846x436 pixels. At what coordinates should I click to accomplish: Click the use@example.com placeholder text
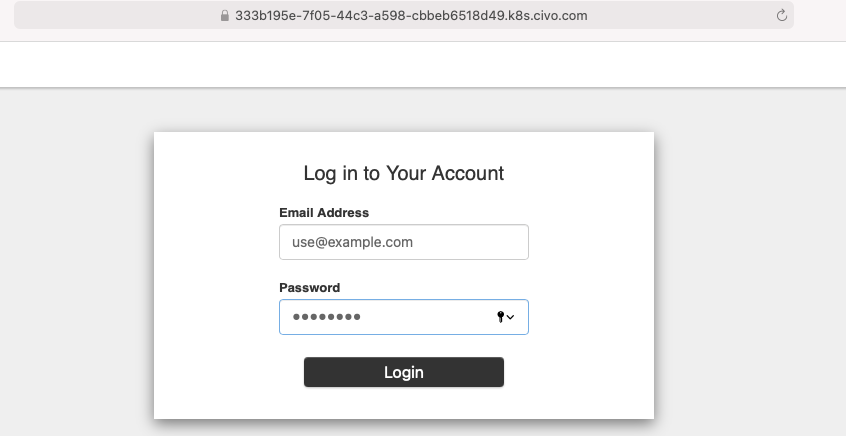[x=352, y=242]
